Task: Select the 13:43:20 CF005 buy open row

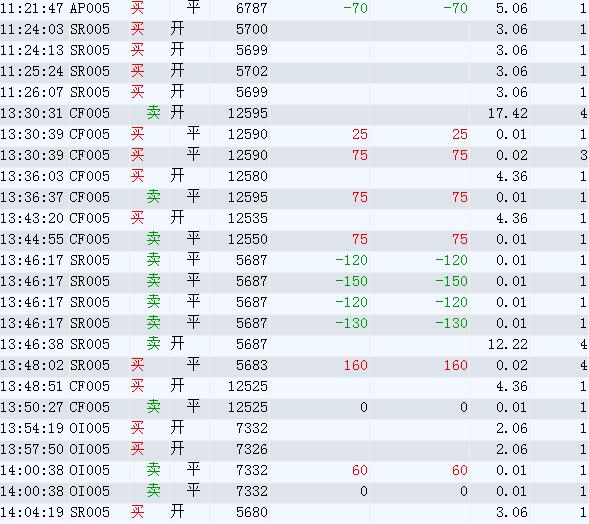Action: click(294, 218)
